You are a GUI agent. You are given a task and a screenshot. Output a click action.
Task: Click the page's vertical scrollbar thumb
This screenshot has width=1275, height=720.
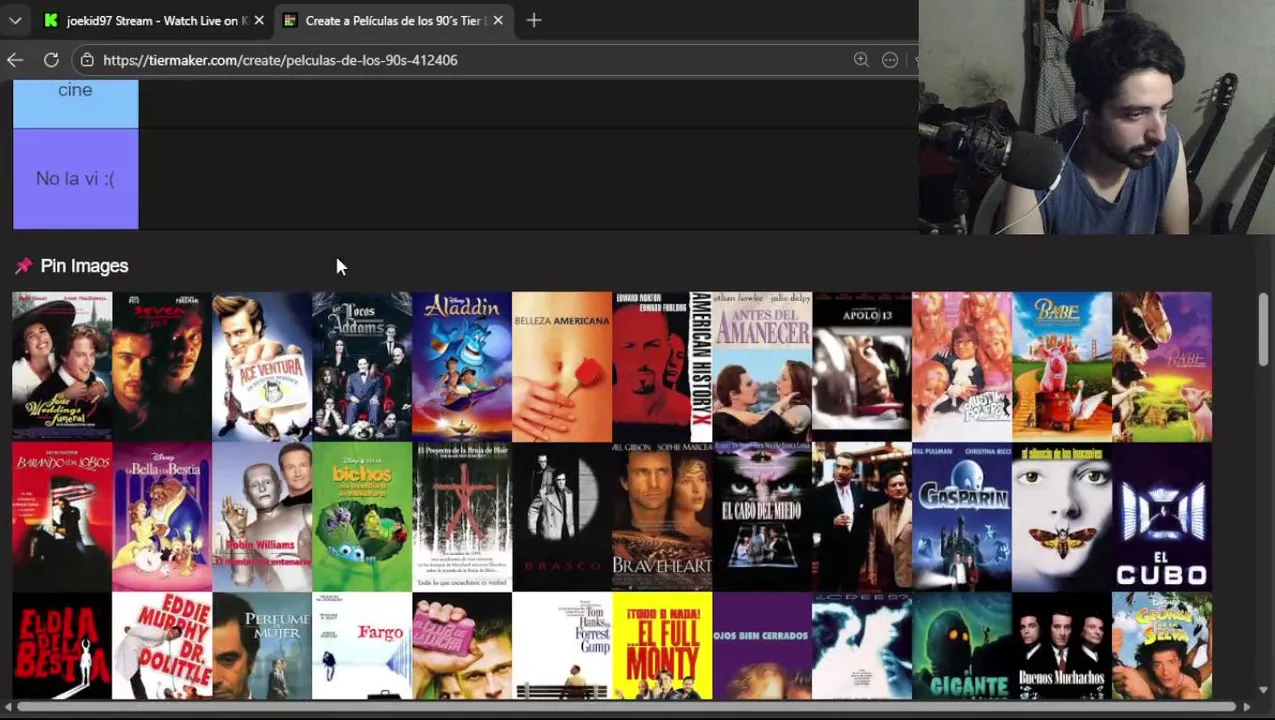pyautogui.click(x=1264, y=329)
